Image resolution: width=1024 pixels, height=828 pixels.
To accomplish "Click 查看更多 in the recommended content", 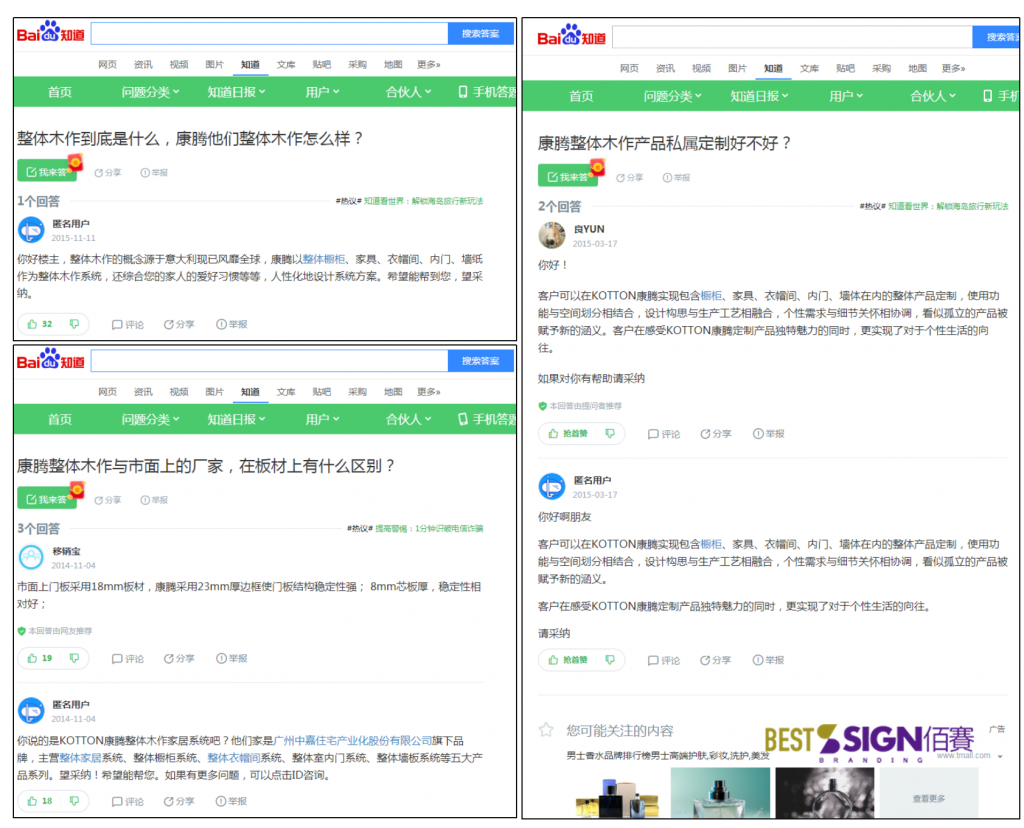I will [929, 799].
